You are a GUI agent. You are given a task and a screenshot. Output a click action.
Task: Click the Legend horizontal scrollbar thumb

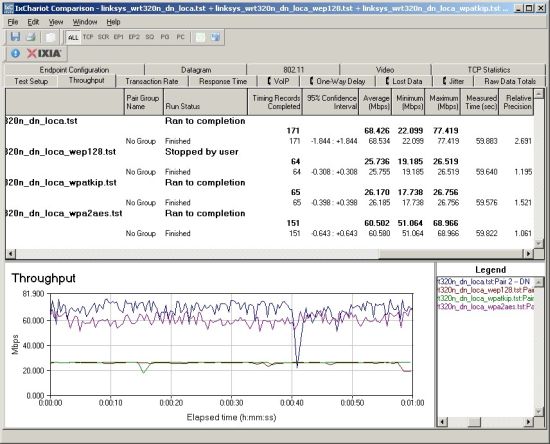tap(474, 422)
